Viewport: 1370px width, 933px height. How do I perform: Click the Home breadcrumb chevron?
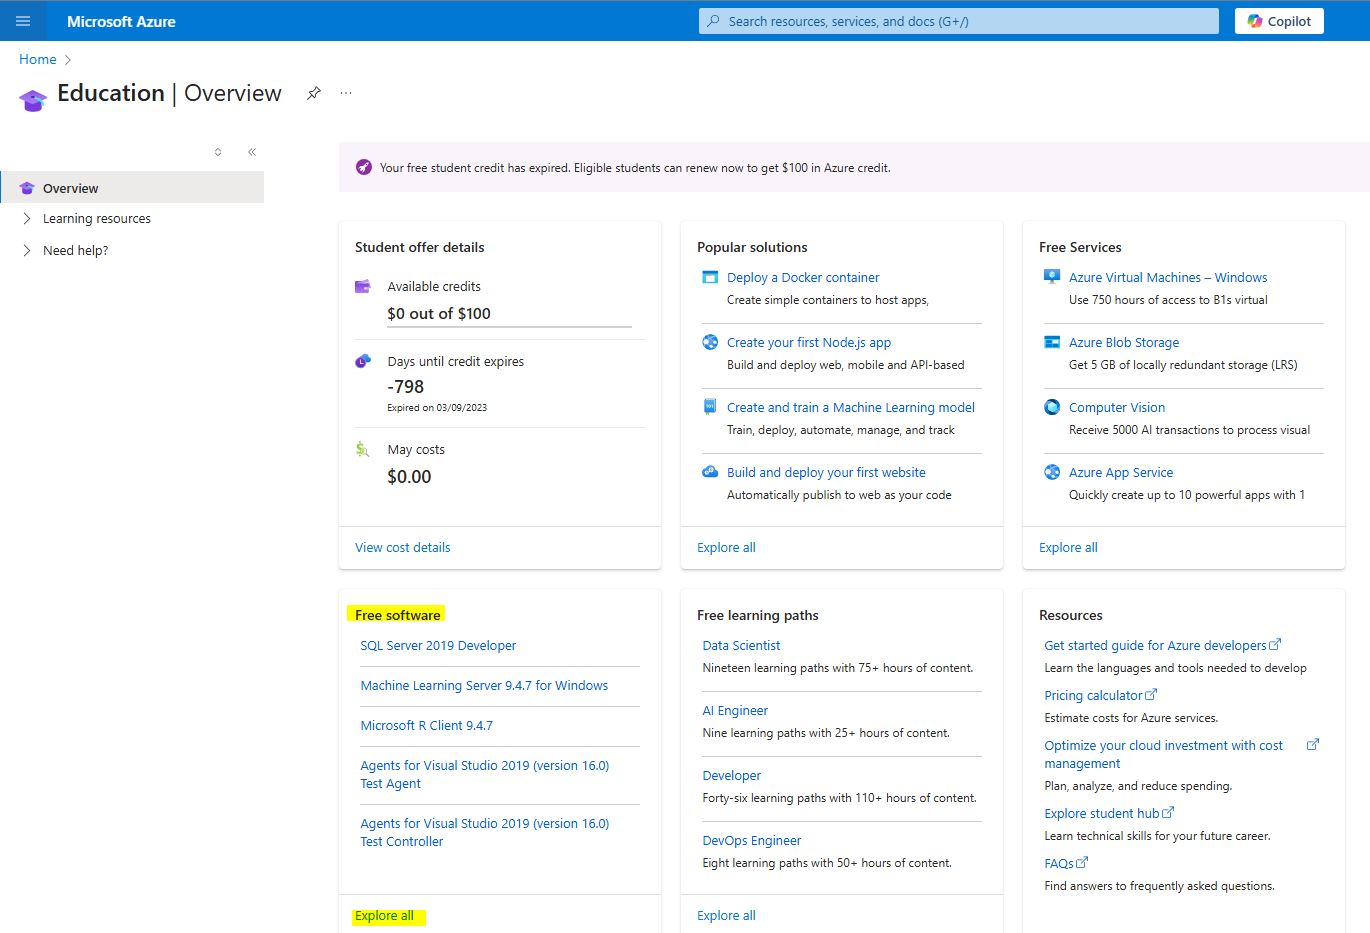click(x=68, y=60)
